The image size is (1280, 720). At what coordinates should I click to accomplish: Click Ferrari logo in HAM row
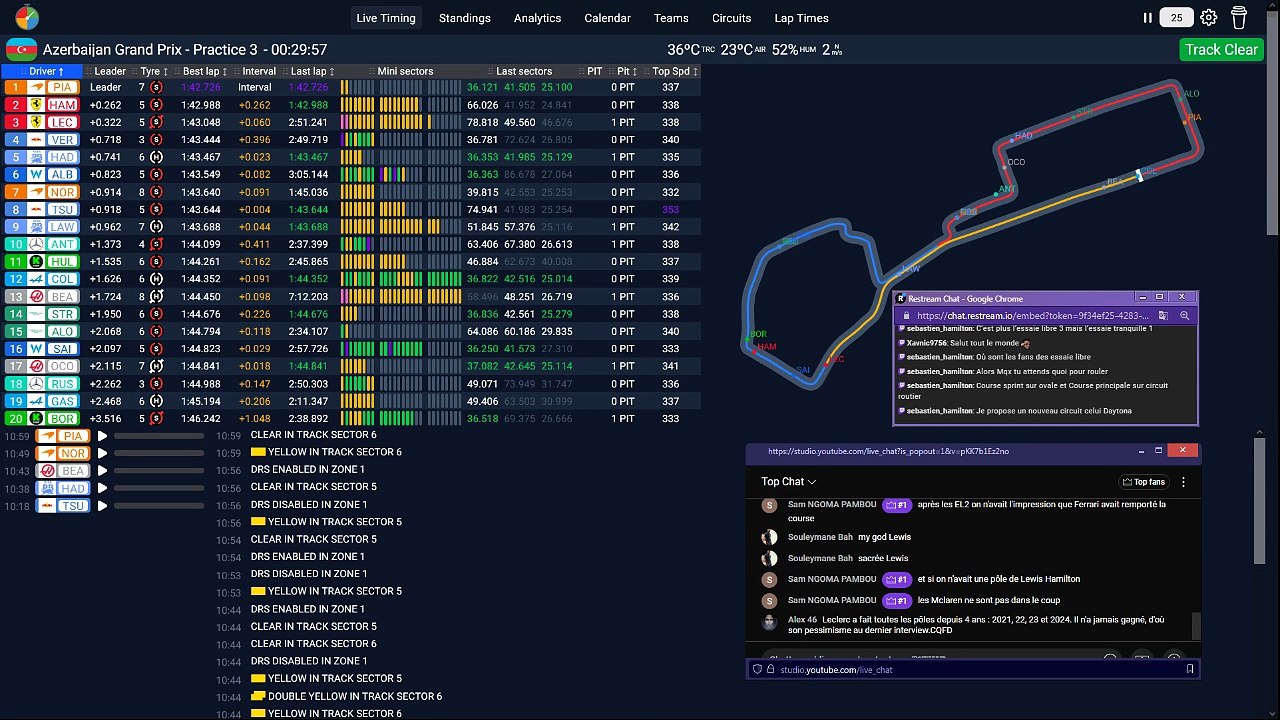pos(36,105)
